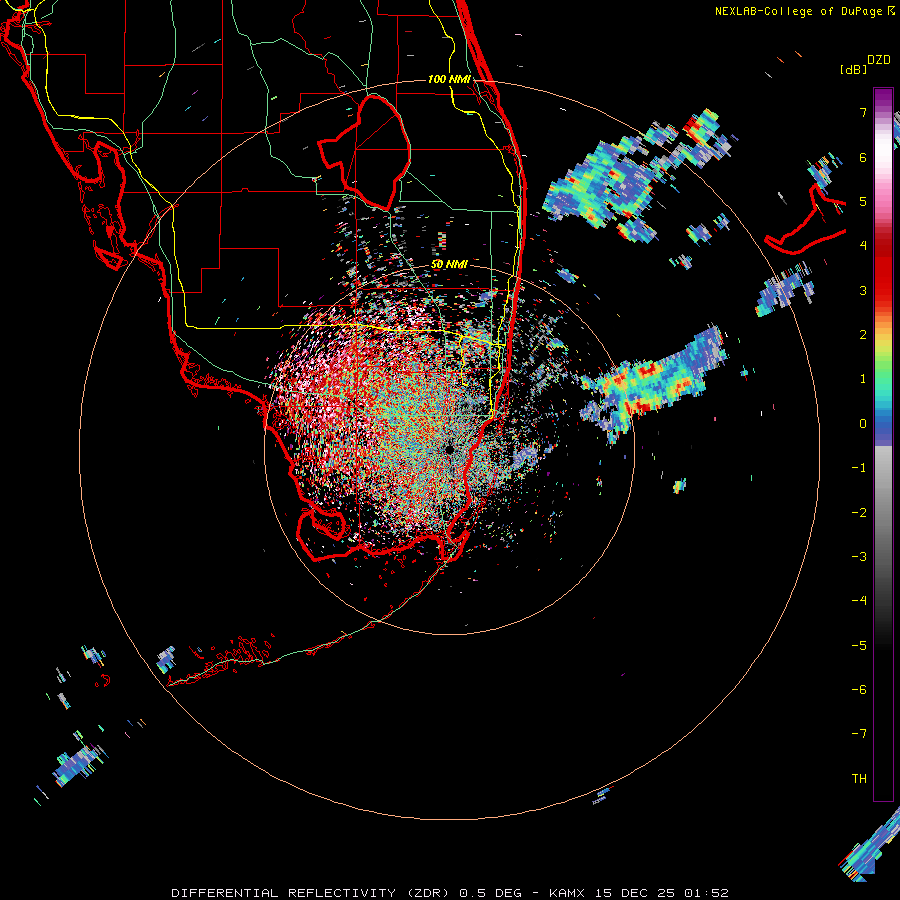This screenshot has width=900, height=900.
Task: Click the black KAMX radar site dot
Action: pyautogui.click(x=449, y=449)
